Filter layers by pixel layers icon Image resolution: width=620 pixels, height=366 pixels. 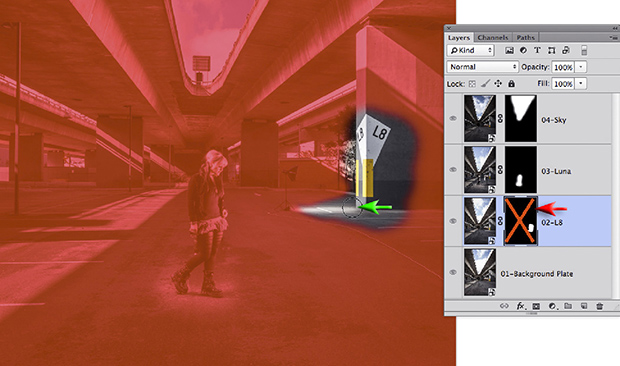[x=510, y=50]
